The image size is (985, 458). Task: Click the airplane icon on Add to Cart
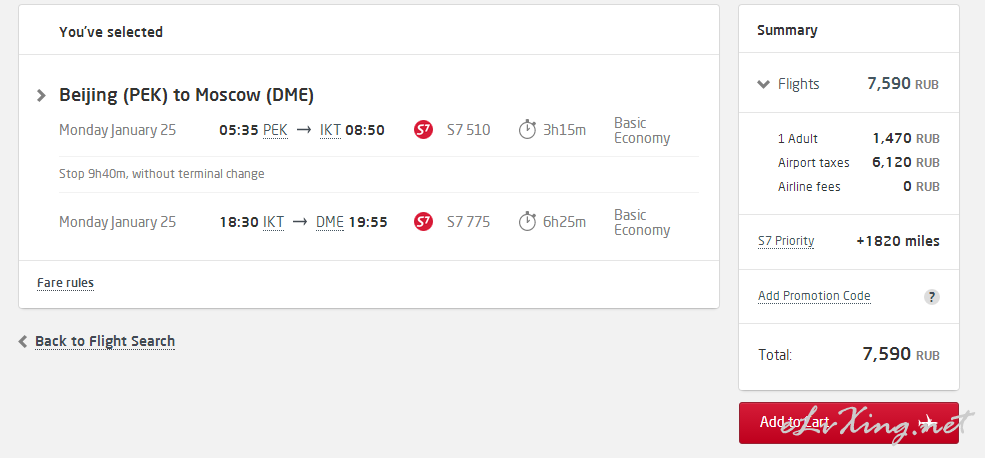click(x=928, y=422)
